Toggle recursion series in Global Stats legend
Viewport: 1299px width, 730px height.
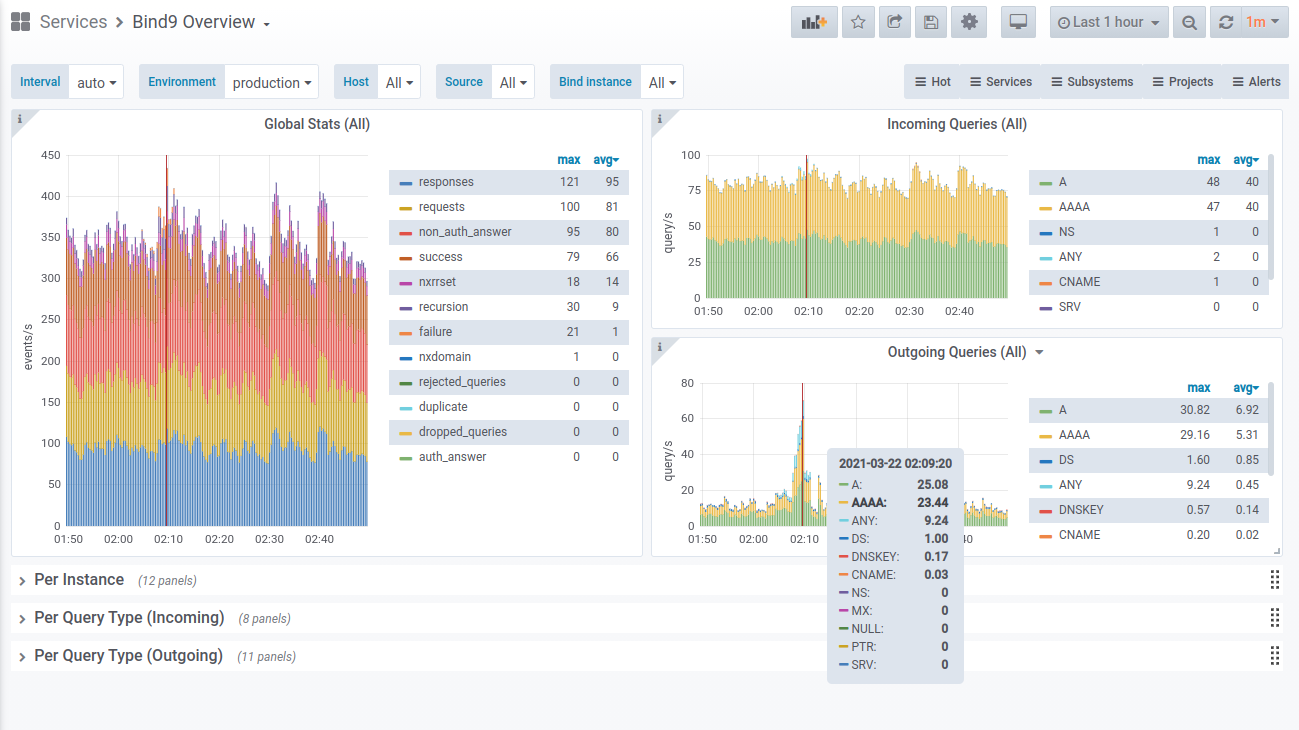click(443, 307)
